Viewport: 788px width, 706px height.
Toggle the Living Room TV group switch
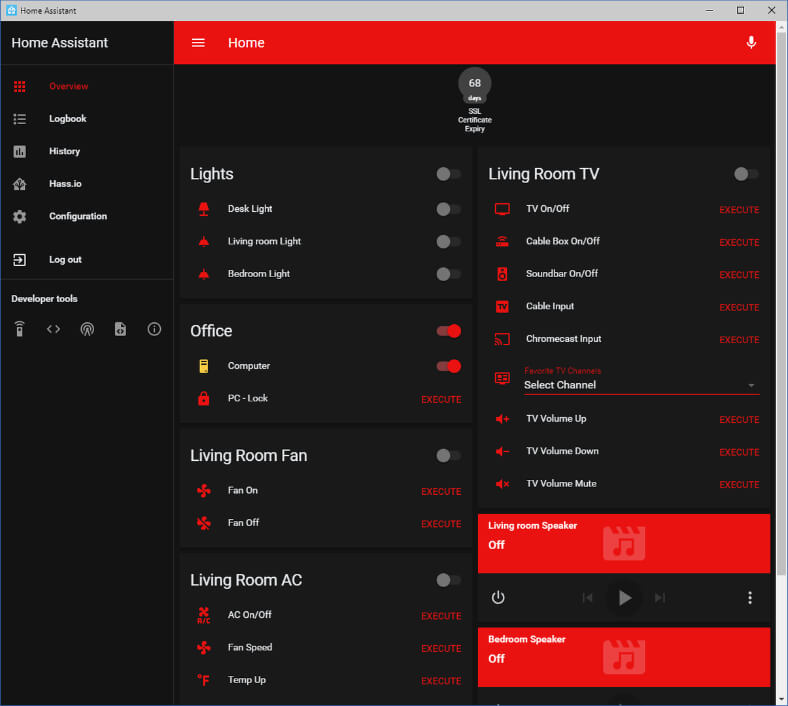(x=746, y=174)
